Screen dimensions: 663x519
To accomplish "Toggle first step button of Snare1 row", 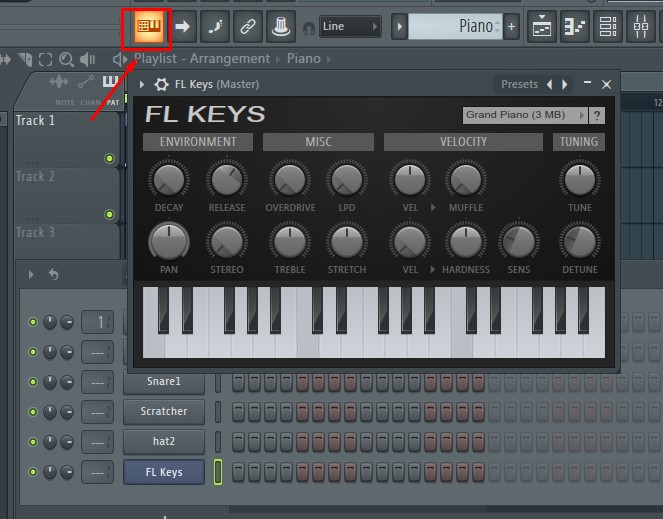I will tap(238, 382).
